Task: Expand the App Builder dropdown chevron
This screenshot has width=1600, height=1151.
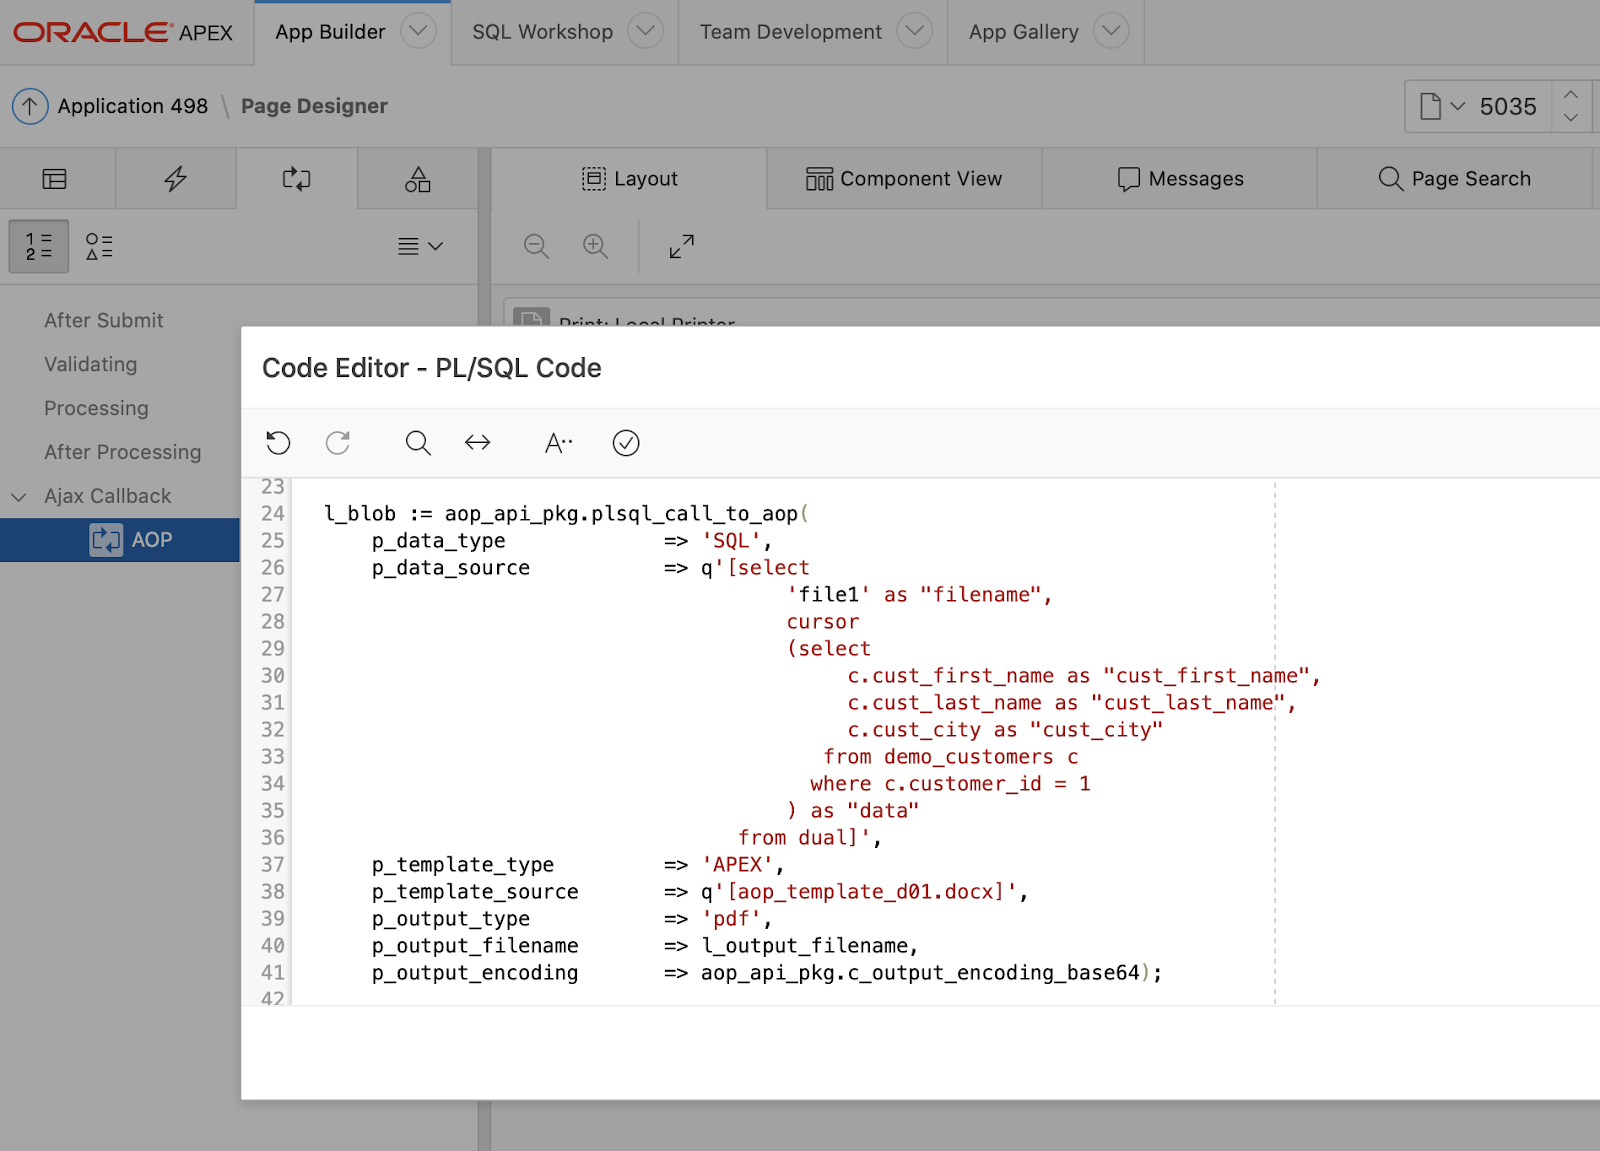Action: click(x=418, y=31)
